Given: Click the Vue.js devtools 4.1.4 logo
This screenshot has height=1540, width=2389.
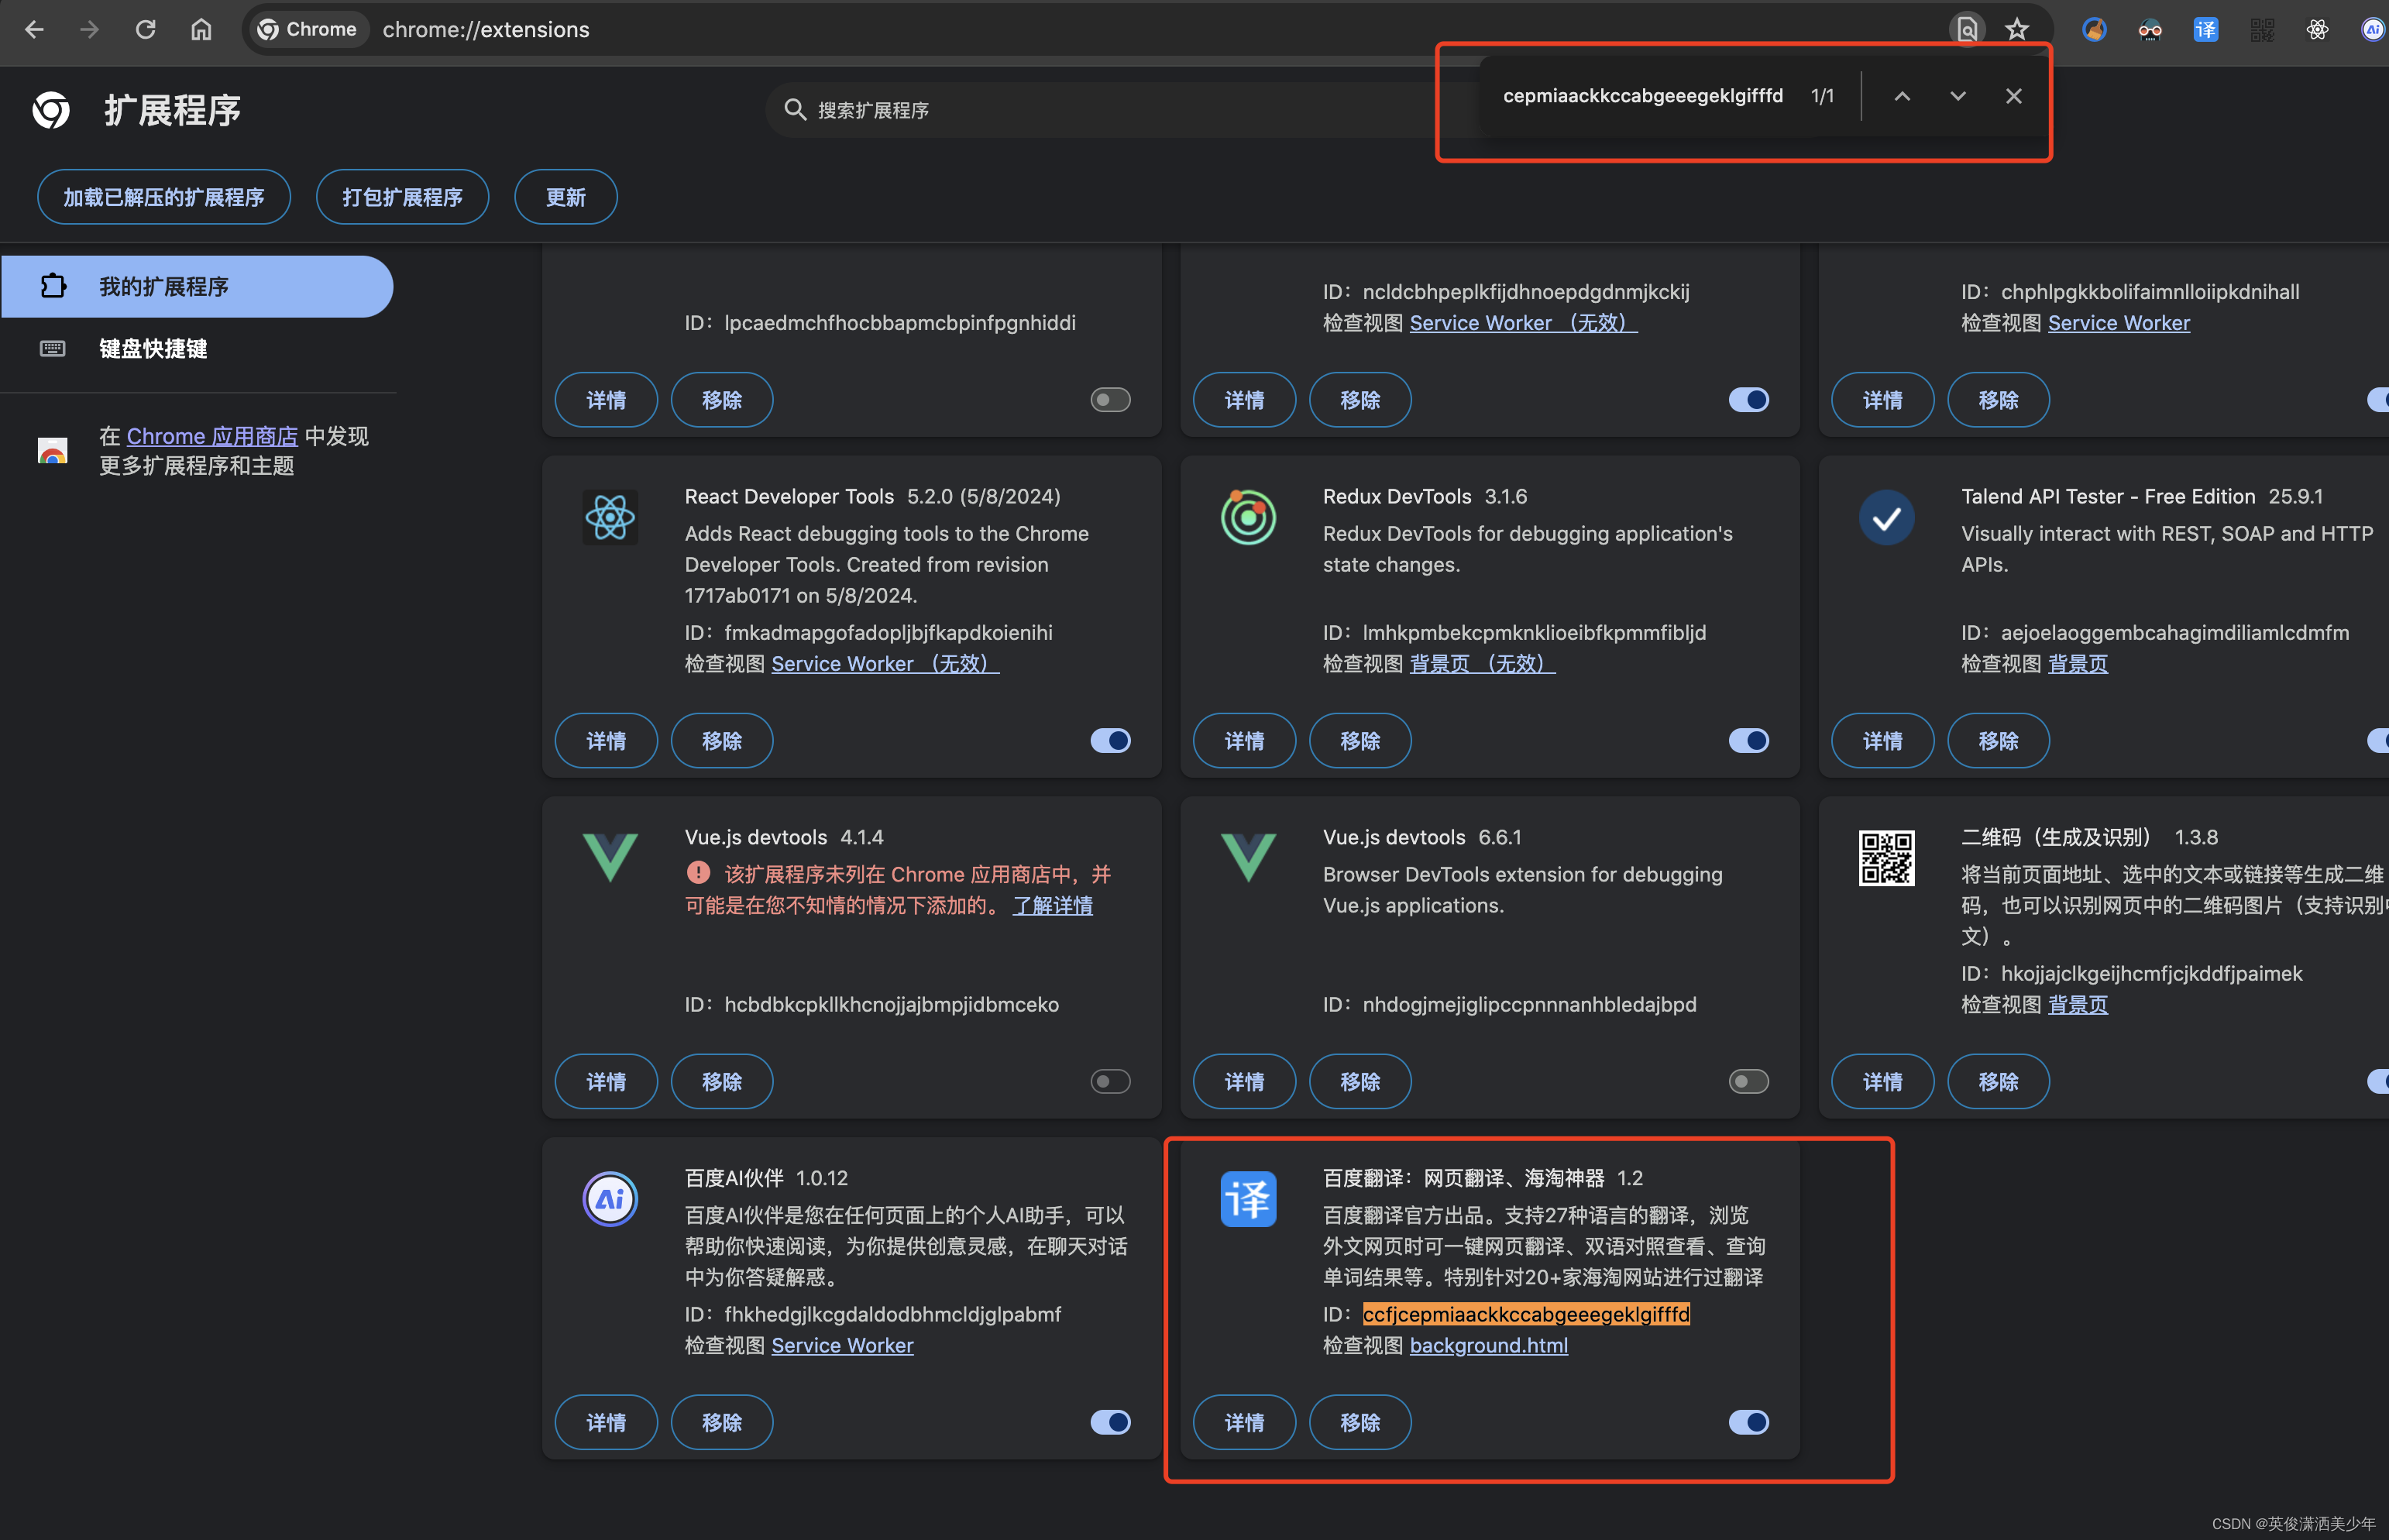Looking at the screenshot, I should [x=610, y=857].
